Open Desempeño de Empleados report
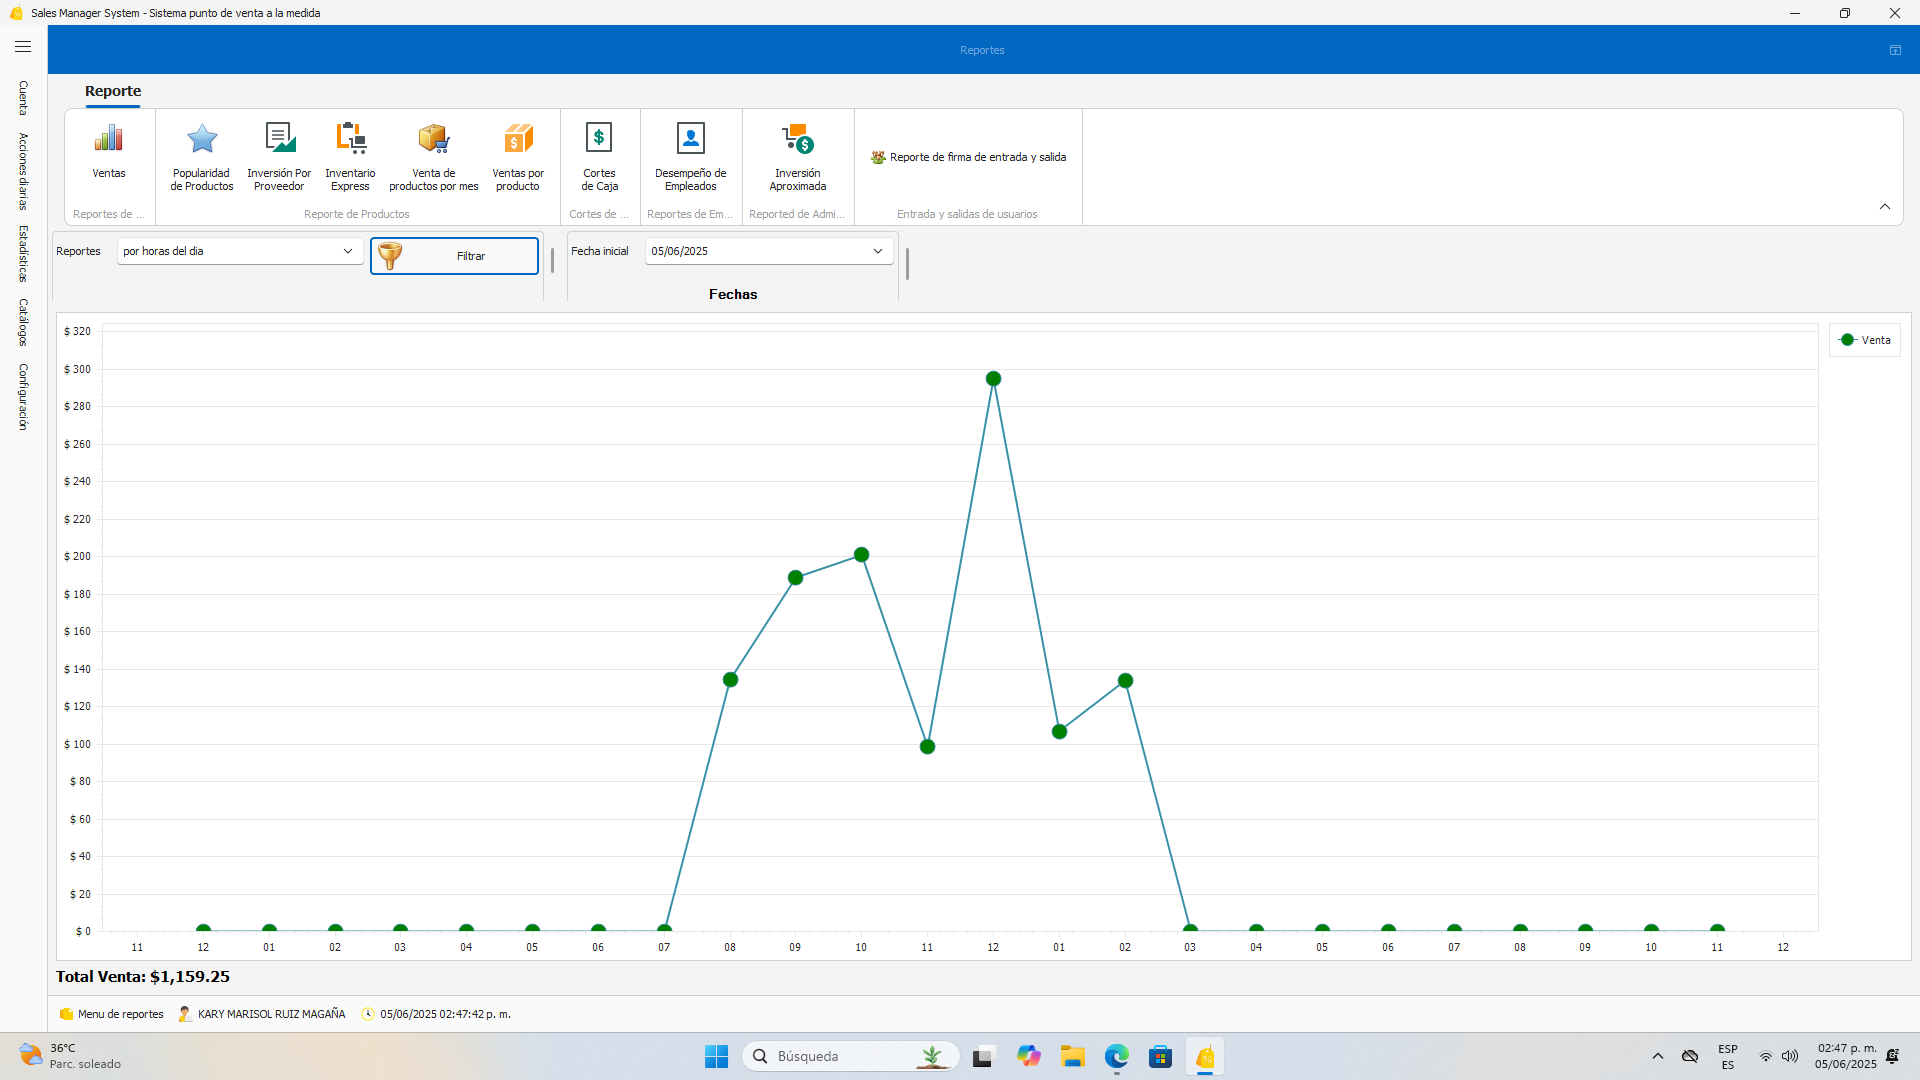Screen dimensions: 1920x1080 pos(690,153)
